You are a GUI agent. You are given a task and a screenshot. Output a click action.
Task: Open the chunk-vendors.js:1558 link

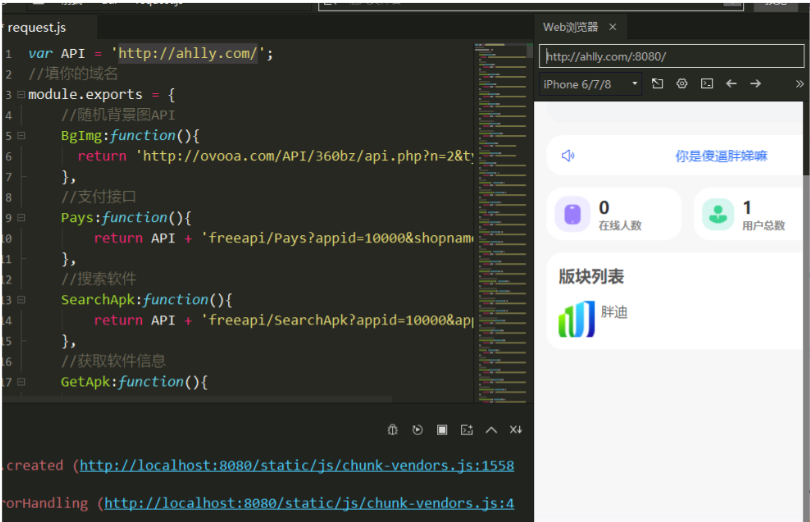tap(297, 466)
